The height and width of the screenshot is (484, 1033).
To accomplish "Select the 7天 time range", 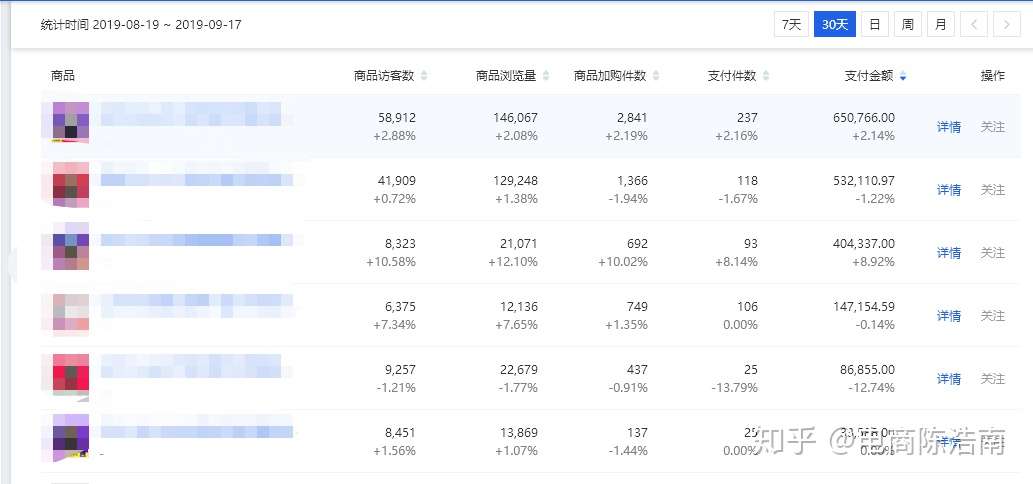I will point(791,25).
